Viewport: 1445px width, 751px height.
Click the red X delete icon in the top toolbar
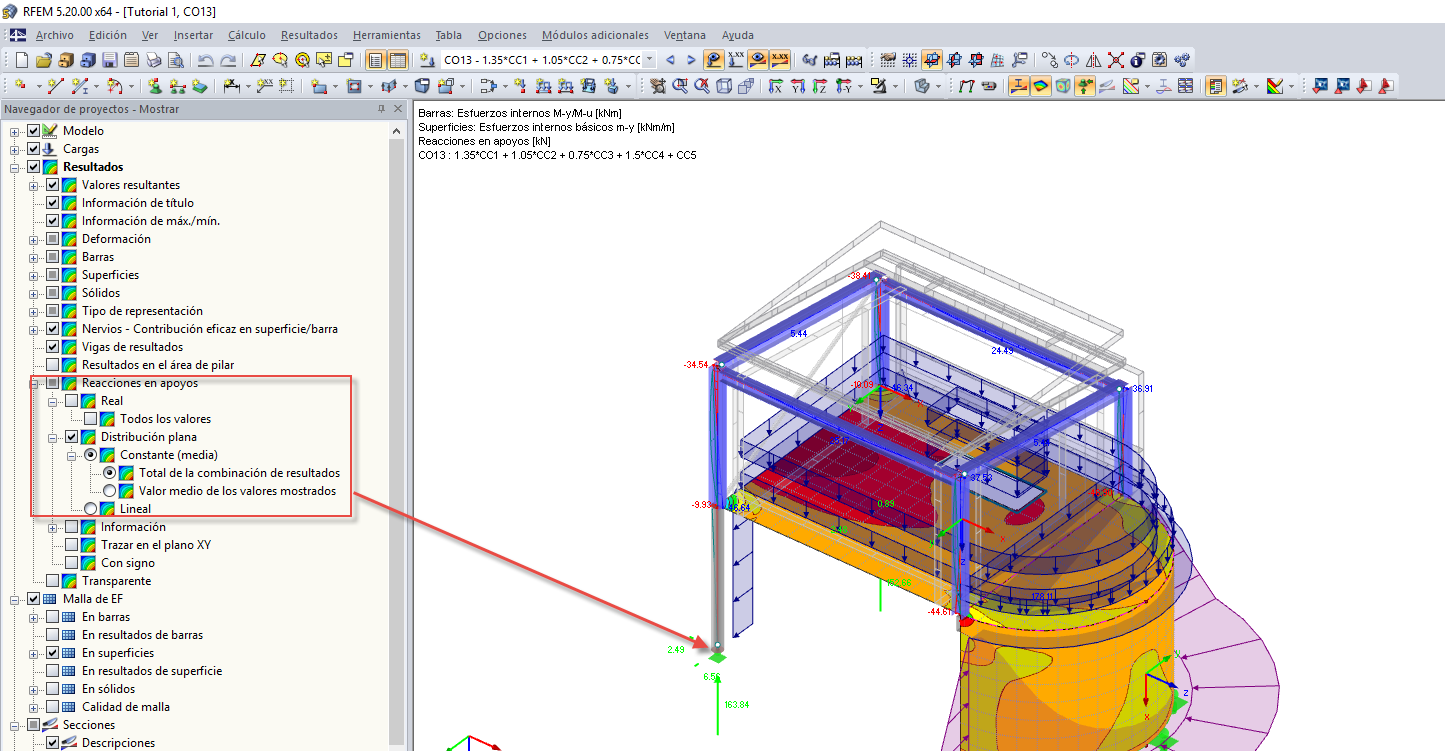(x=1116, y=60)
